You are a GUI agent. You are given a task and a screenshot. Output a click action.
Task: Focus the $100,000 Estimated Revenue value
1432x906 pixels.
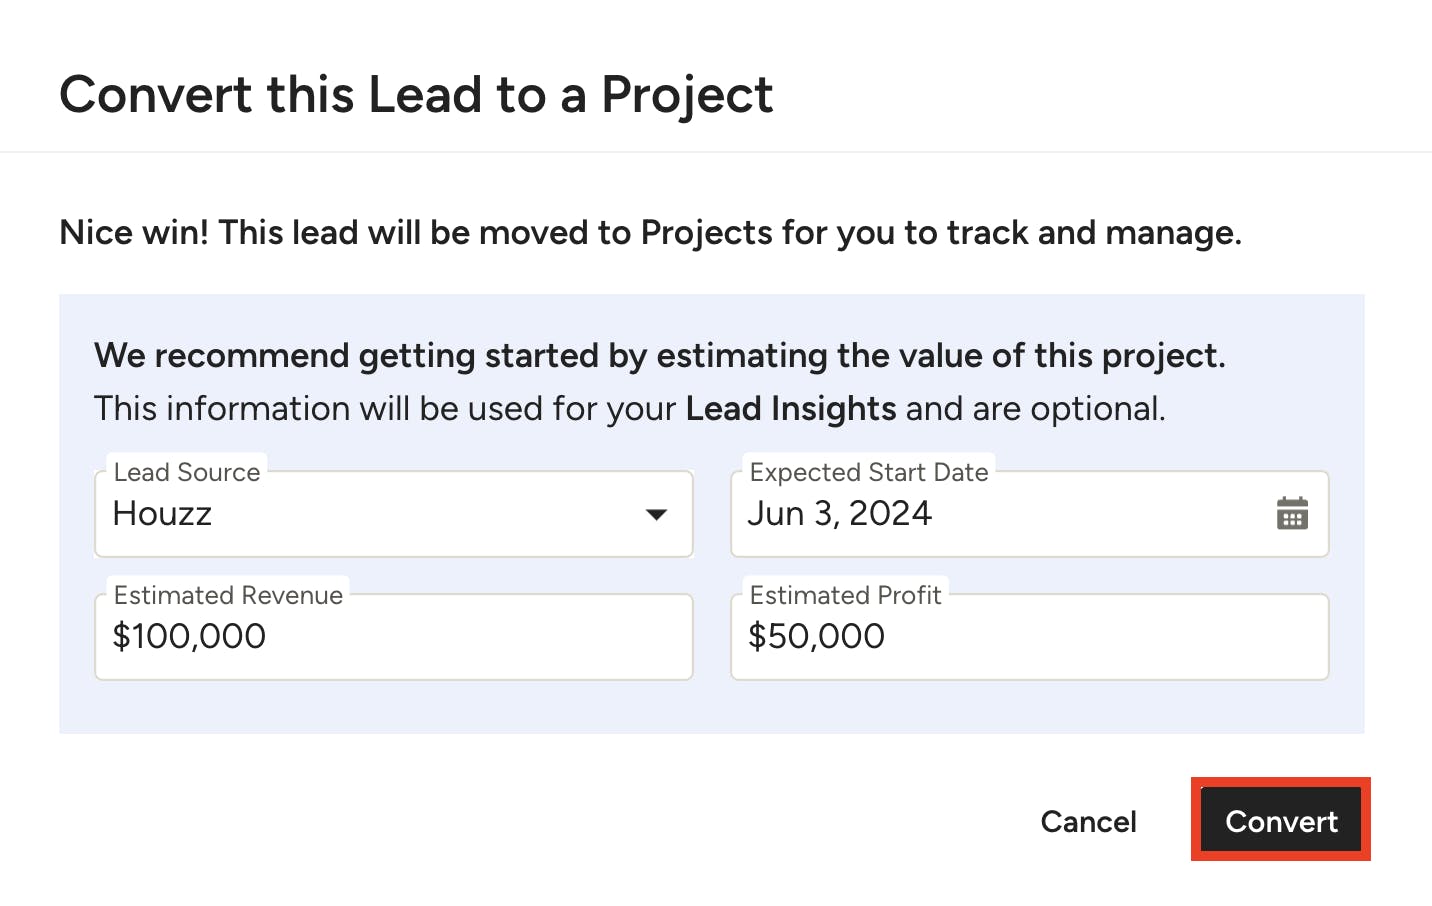click(189, 637)
